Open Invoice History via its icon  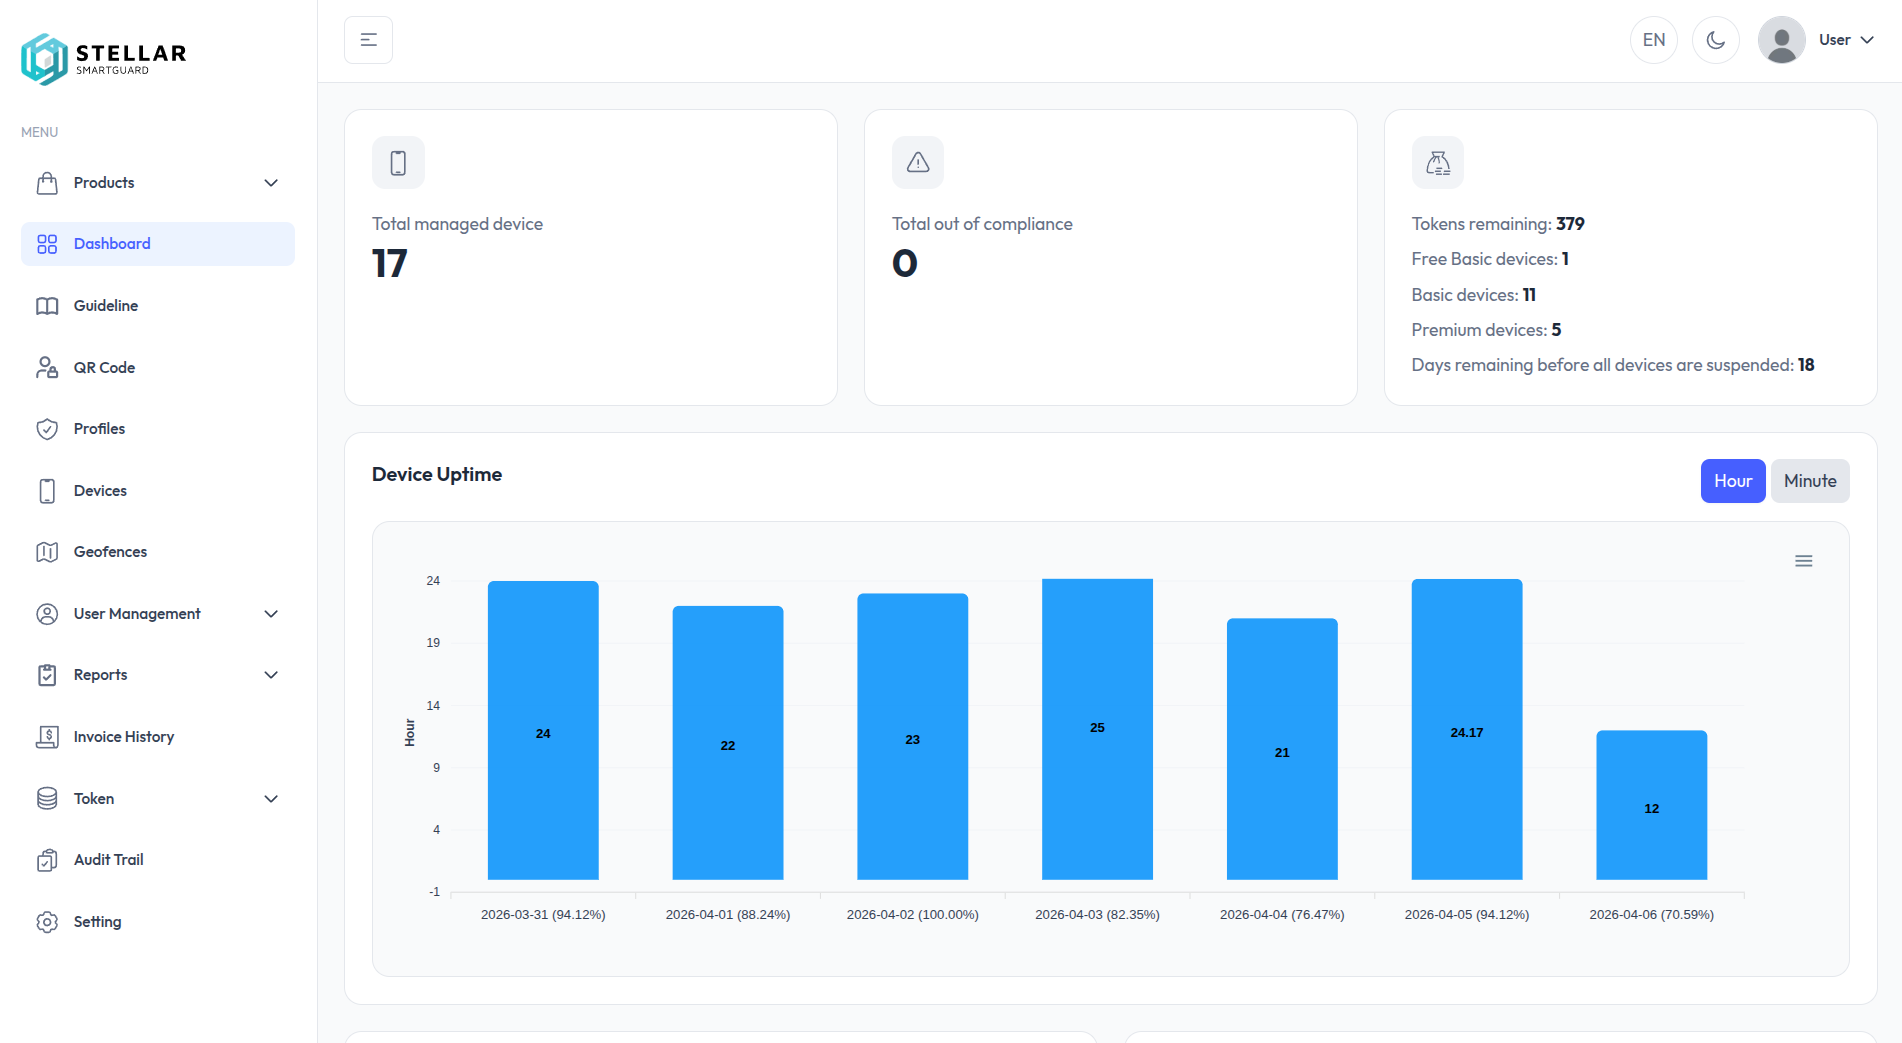47,736
